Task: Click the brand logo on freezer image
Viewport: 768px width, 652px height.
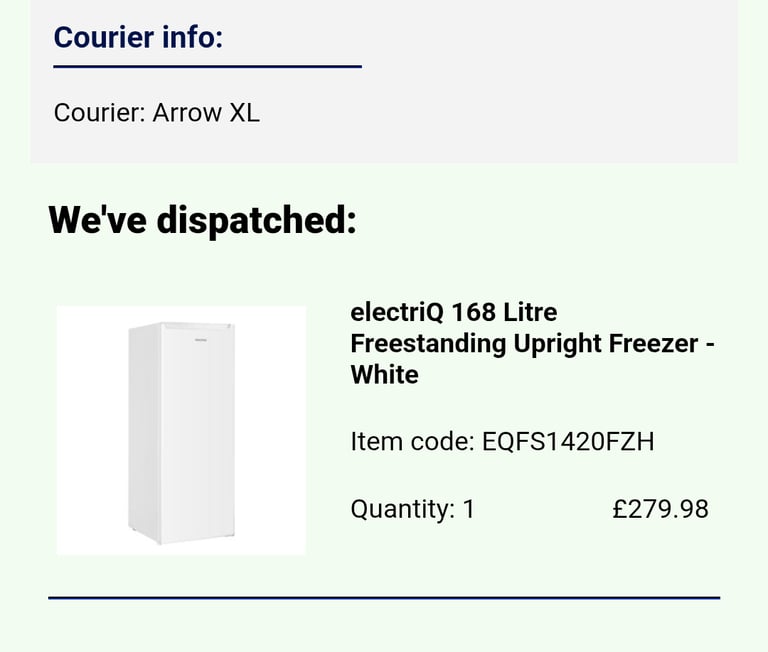Action: click(x=201, y=339)
